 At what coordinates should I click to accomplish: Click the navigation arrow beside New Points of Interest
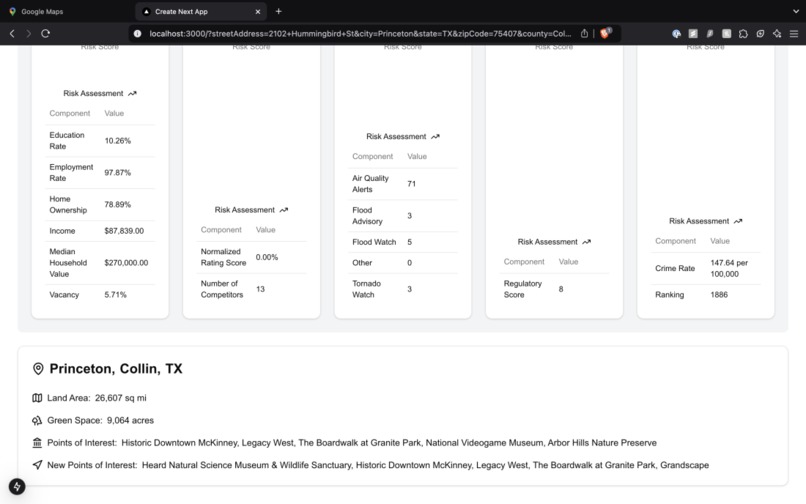coord(37,465)
